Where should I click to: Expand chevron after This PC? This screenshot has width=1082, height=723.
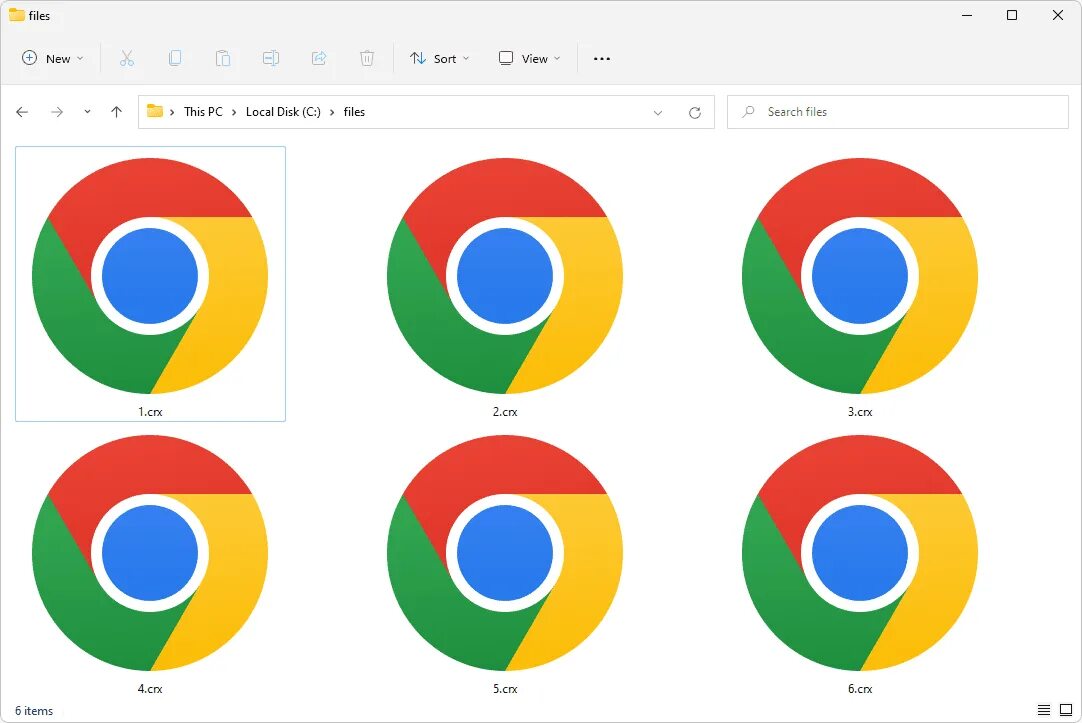[234, 112]
